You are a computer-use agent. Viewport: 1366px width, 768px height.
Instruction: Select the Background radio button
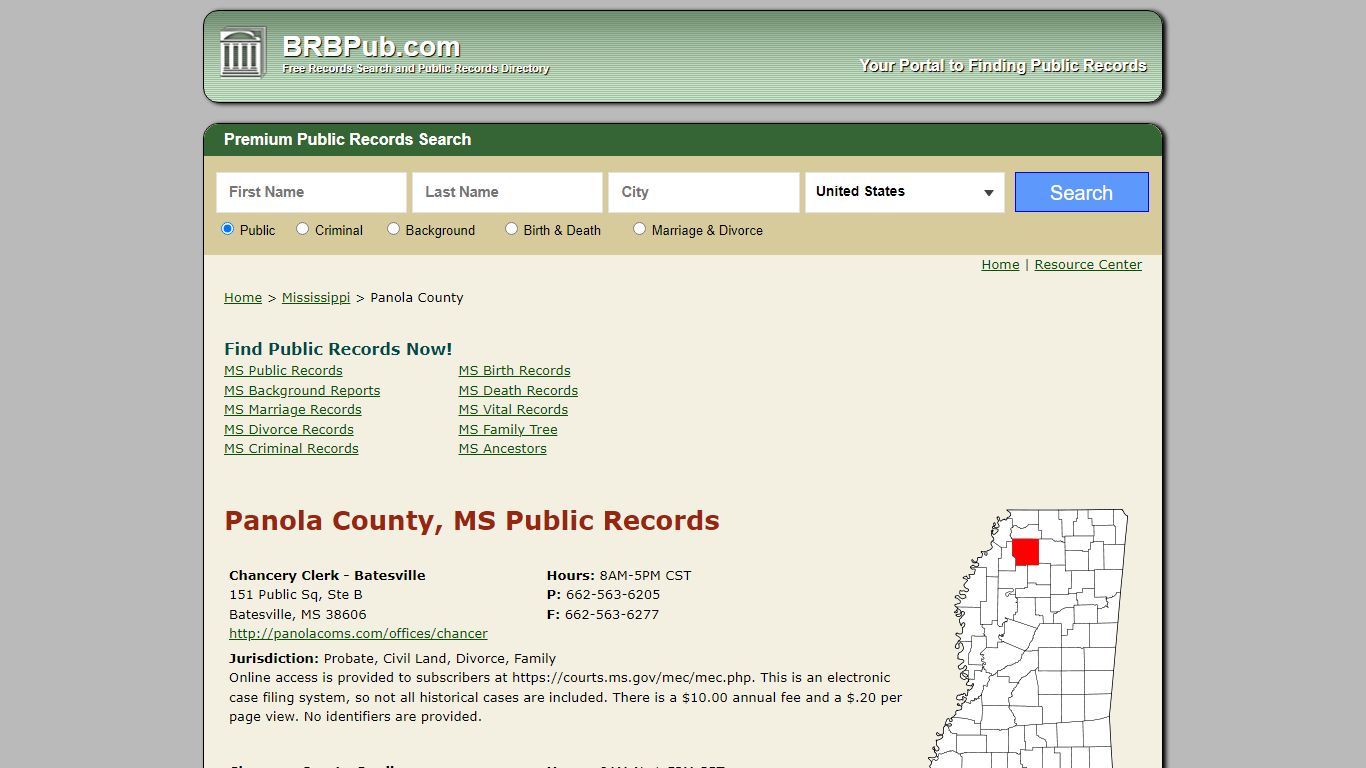[393, 229]
